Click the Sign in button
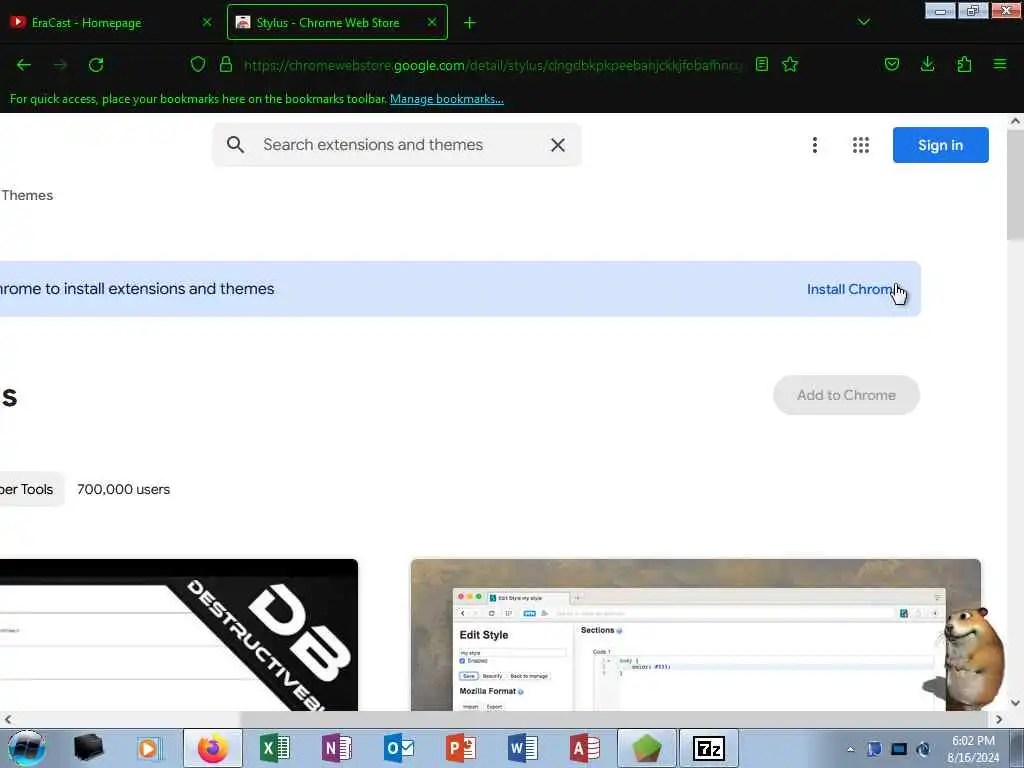The height and width of the screenshot is (768, 1024). (940, 145)
